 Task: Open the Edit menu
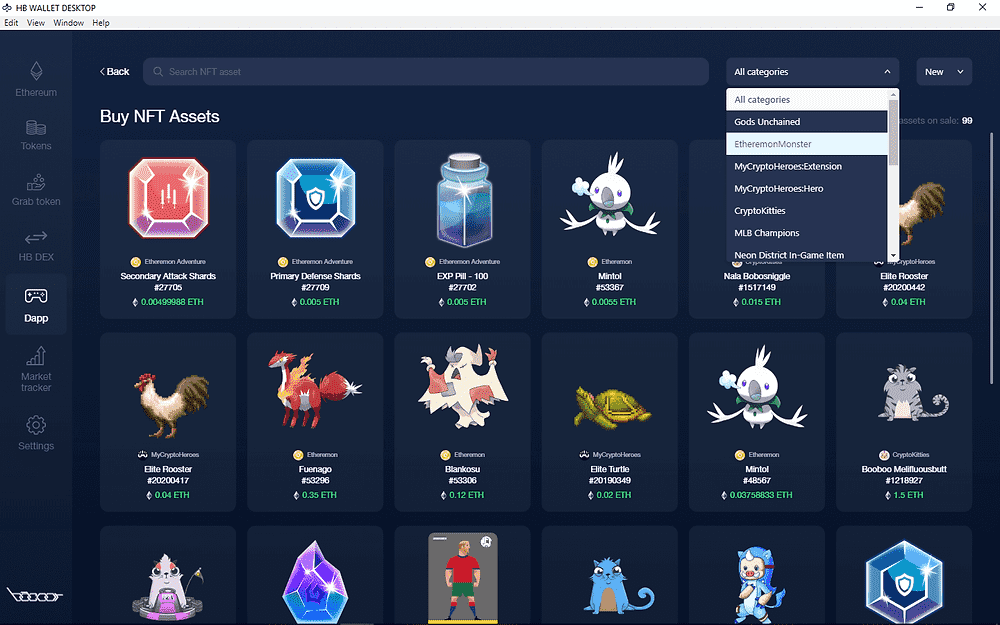(11, 22)
